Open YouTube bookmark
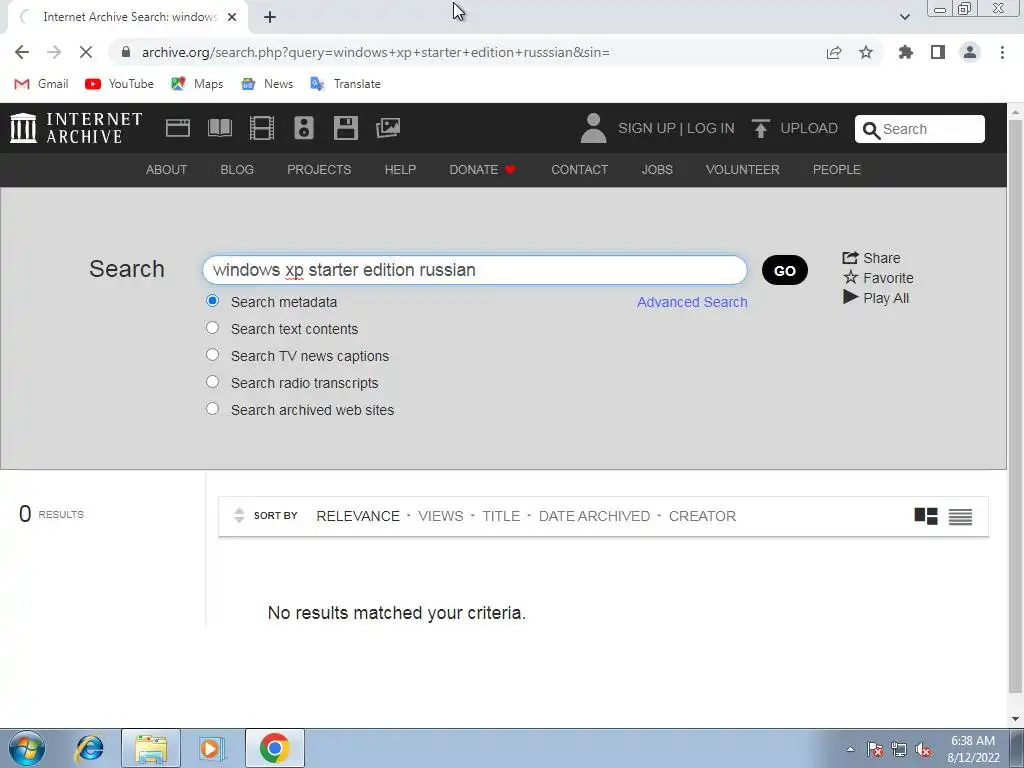 pyautogui.click(x=120, y=84)
